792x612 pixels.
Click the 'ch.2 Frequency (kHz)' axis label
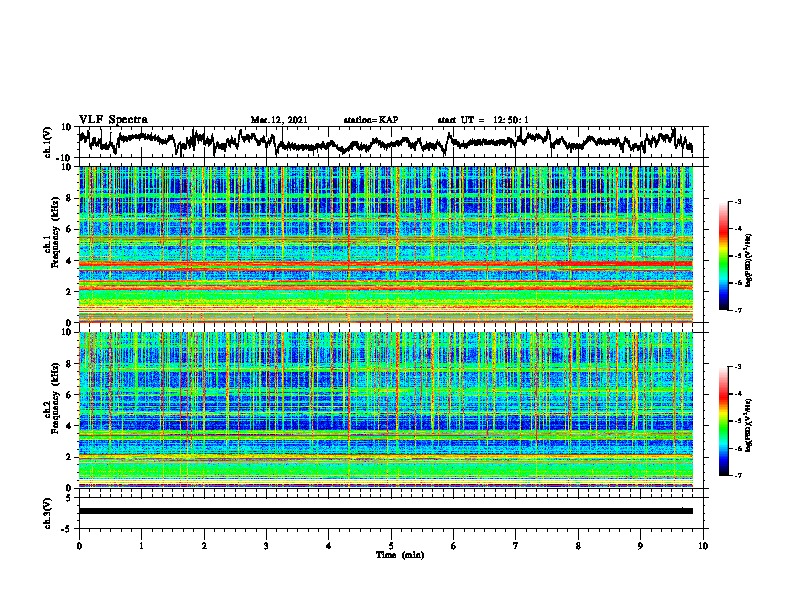(52, 398)
